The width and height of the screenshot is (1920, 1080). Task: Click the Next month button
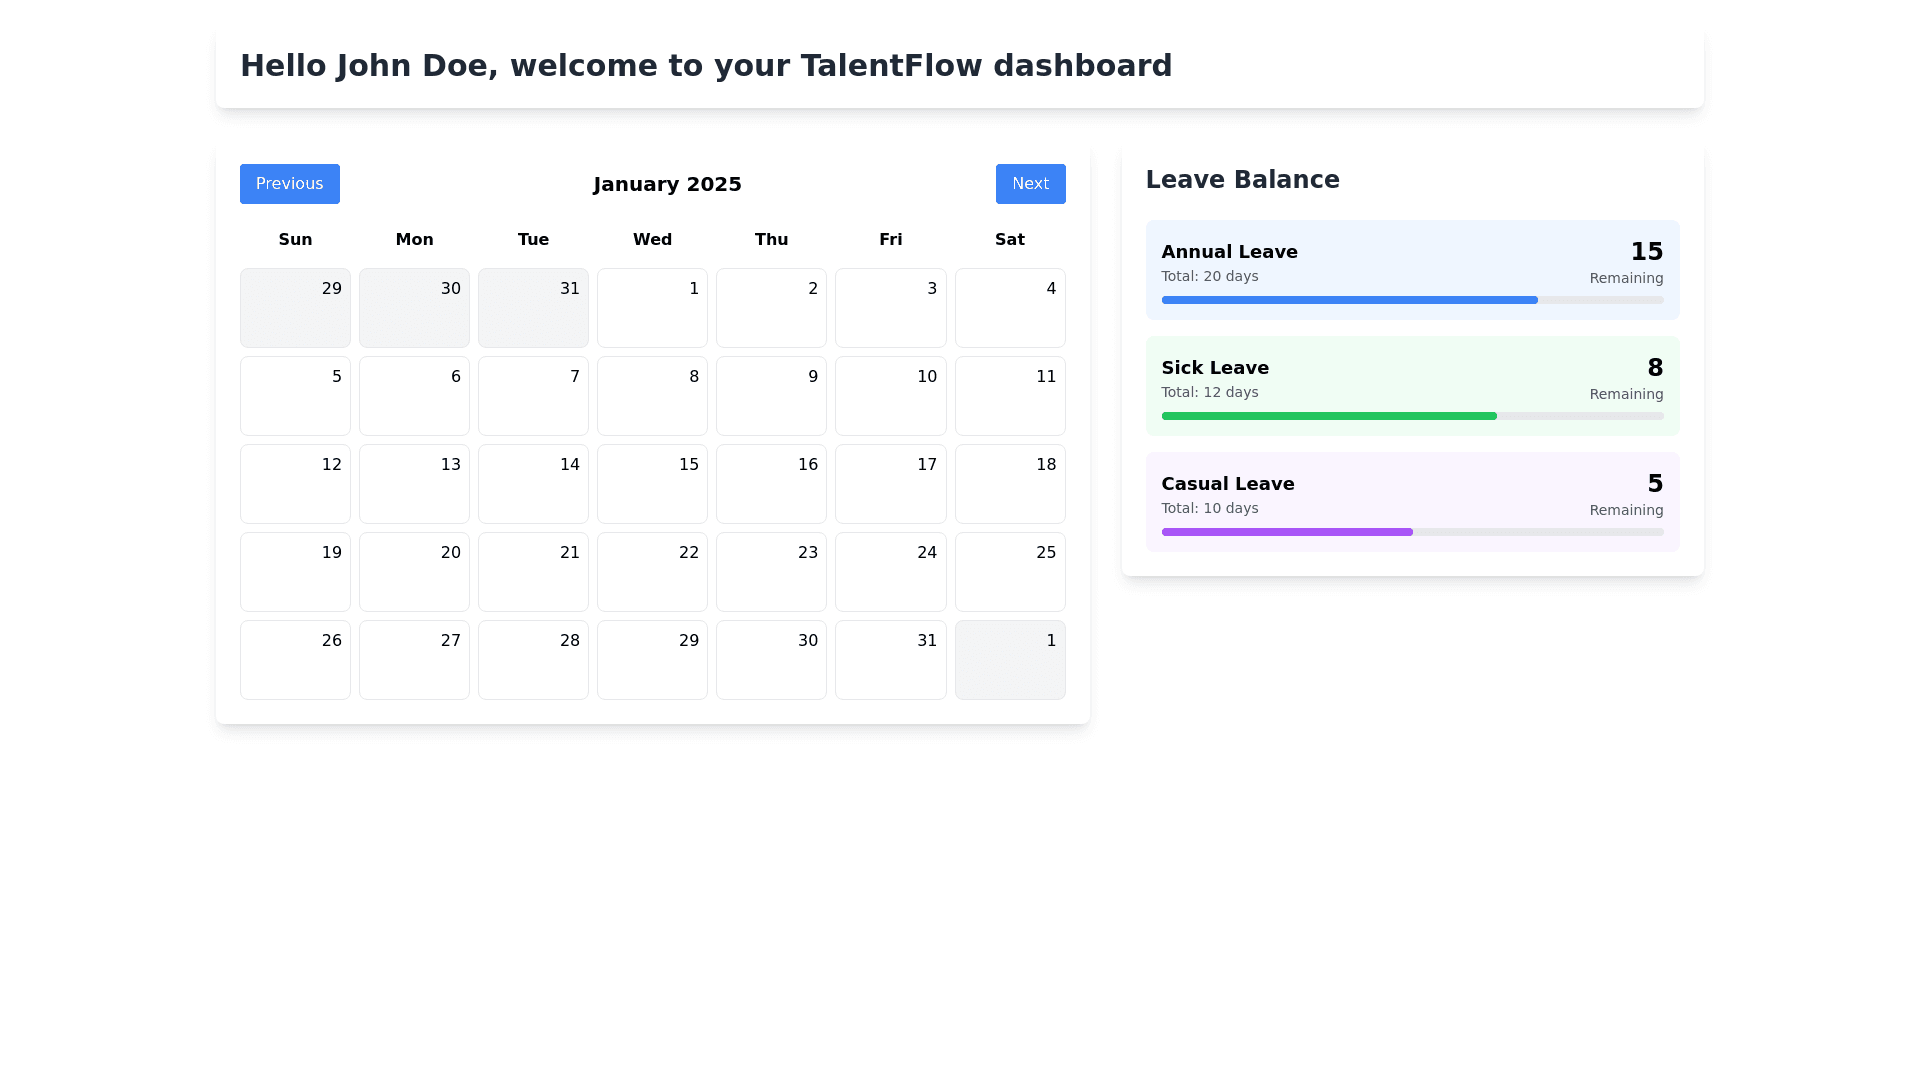click(1030, 184)
